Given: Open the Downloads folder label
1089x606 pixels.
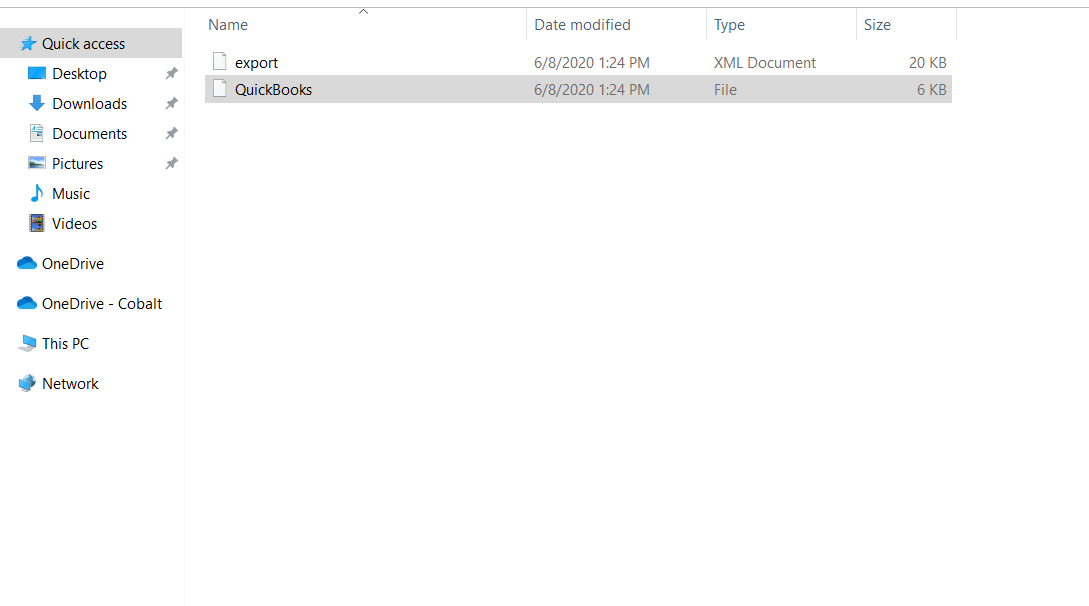Looking at the screenshot, I should point(90,103).
